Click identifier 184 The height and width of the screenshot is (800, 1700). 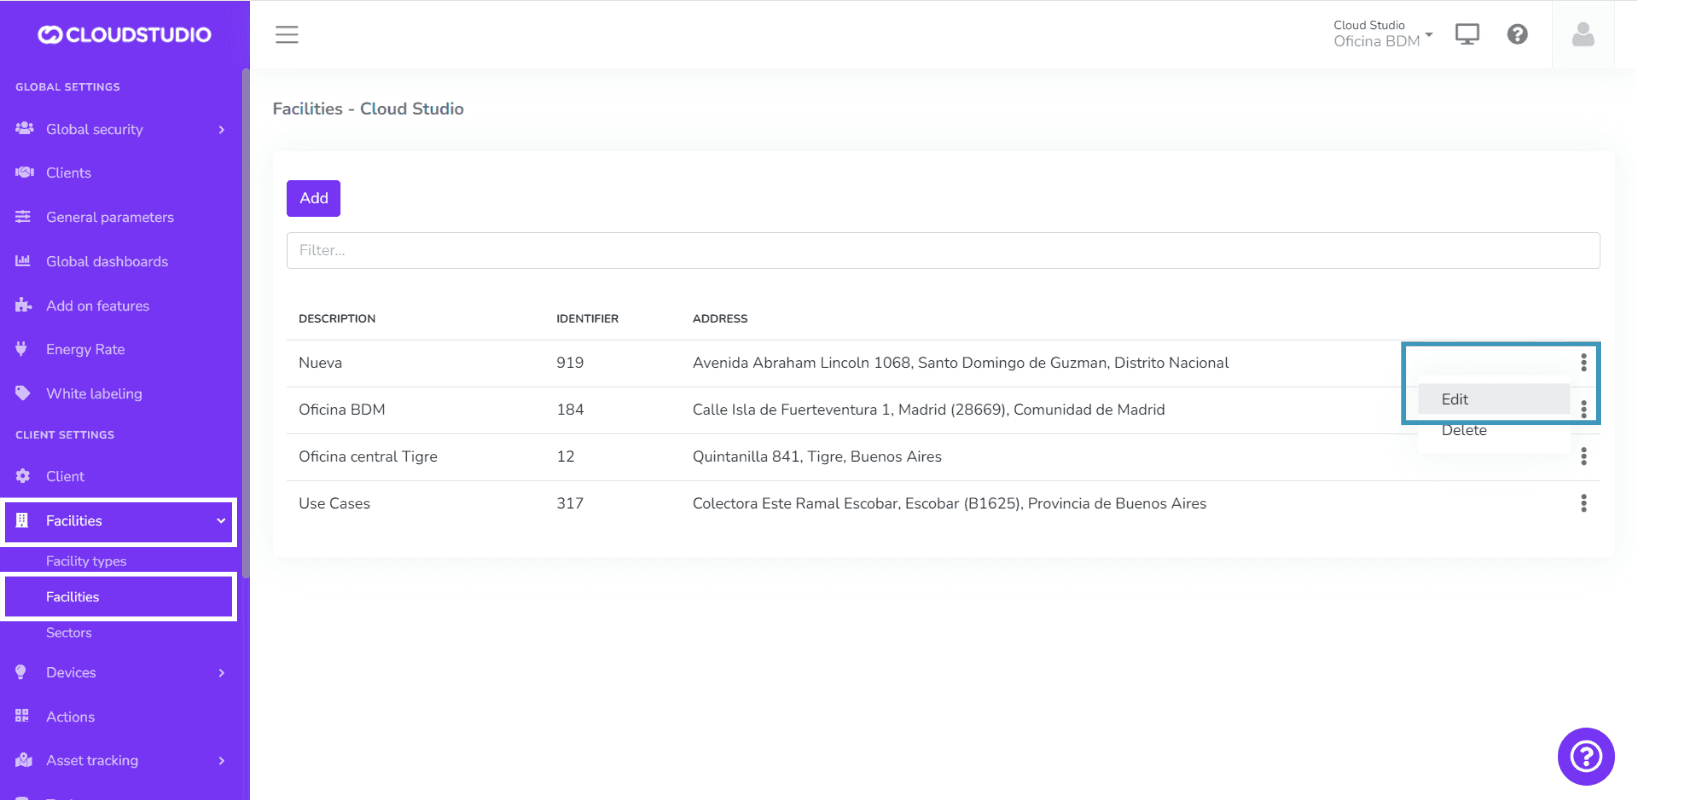pos(570,410)
